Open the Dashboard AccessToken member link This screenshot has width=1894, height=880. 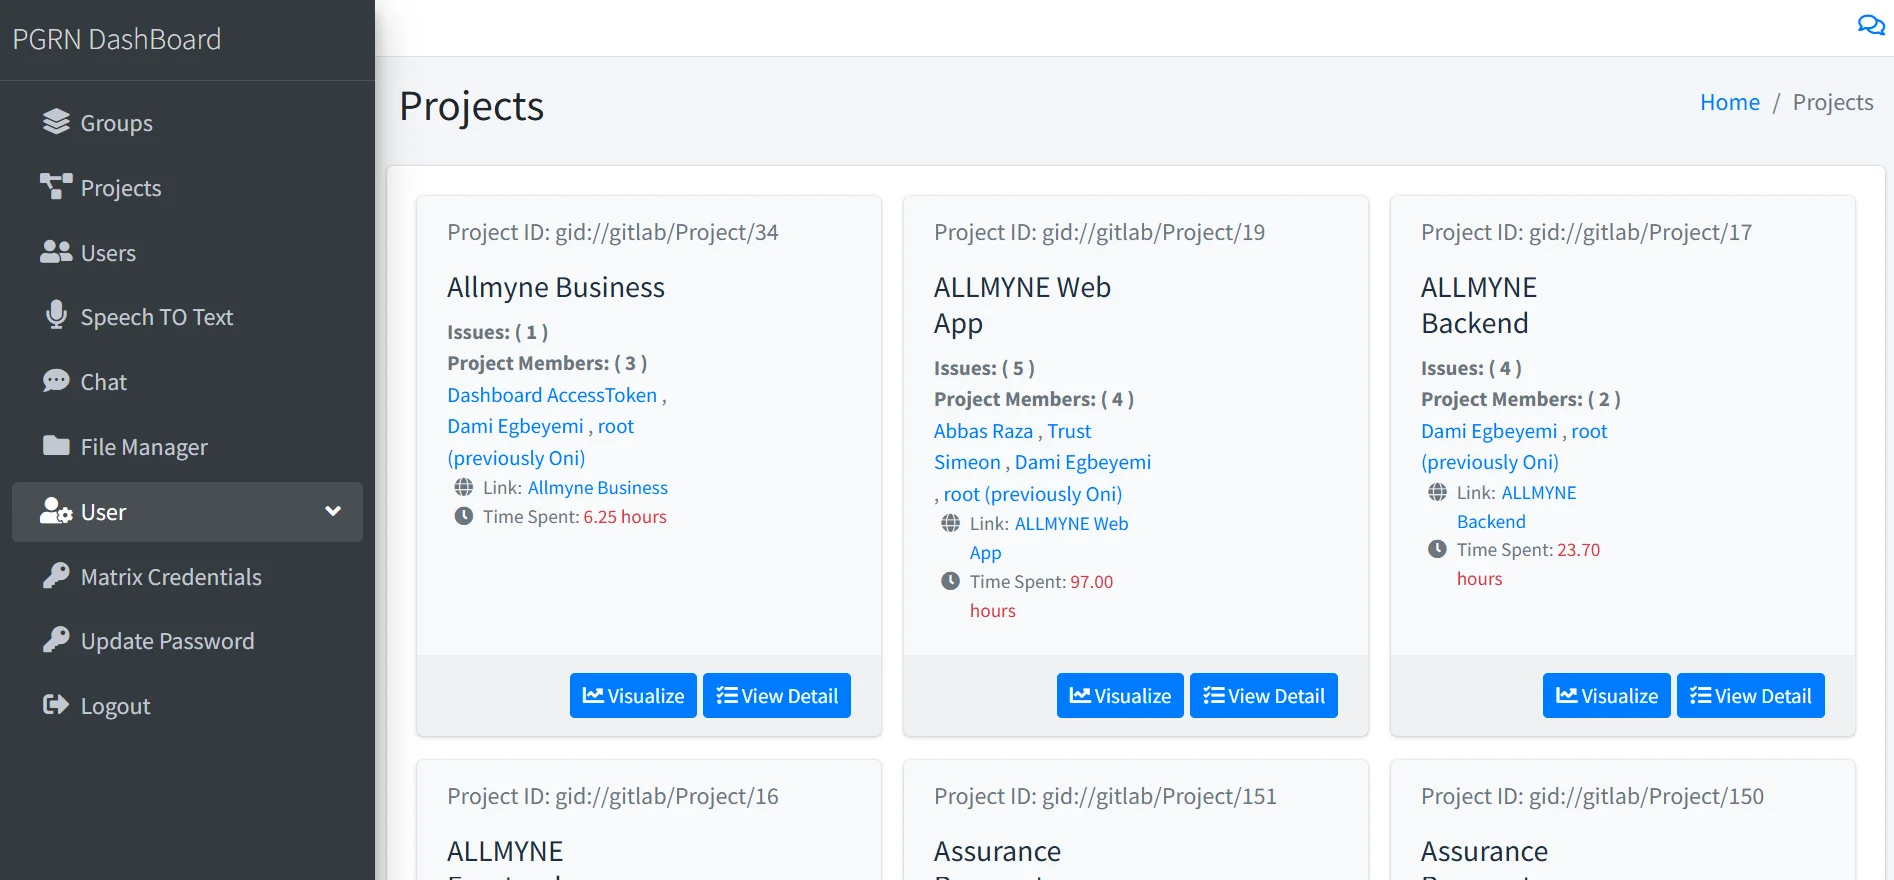tap(552, 395)
